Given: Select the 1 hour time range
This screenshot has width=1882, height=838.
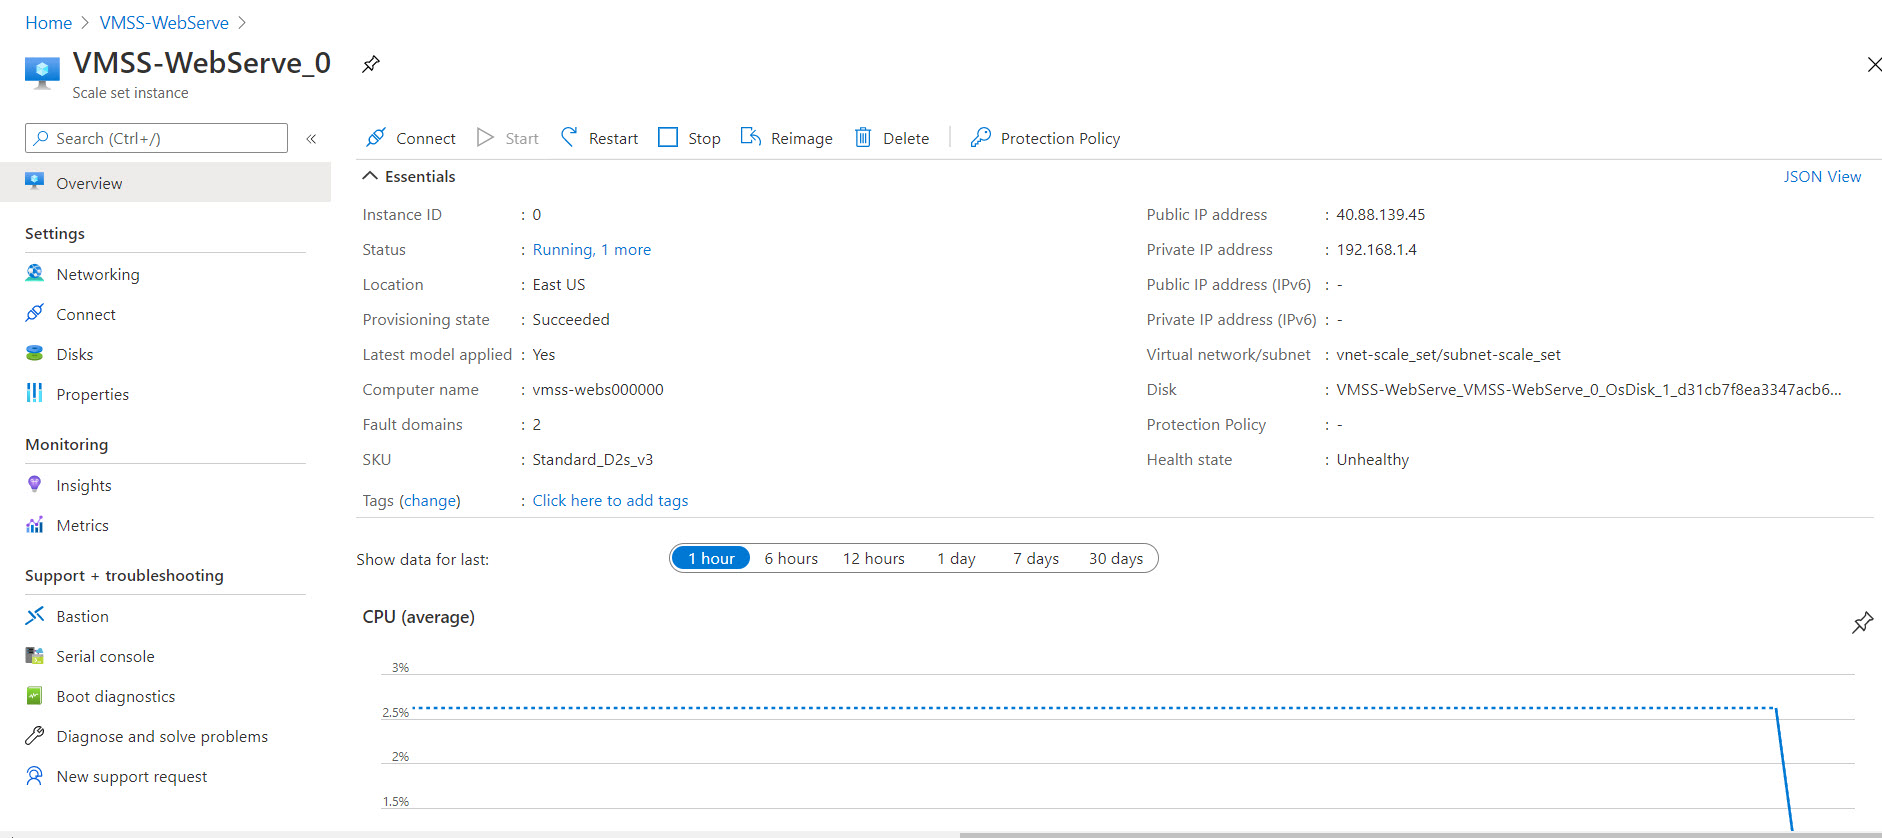Looking at the screenshot, I should [x=711, y=558].
